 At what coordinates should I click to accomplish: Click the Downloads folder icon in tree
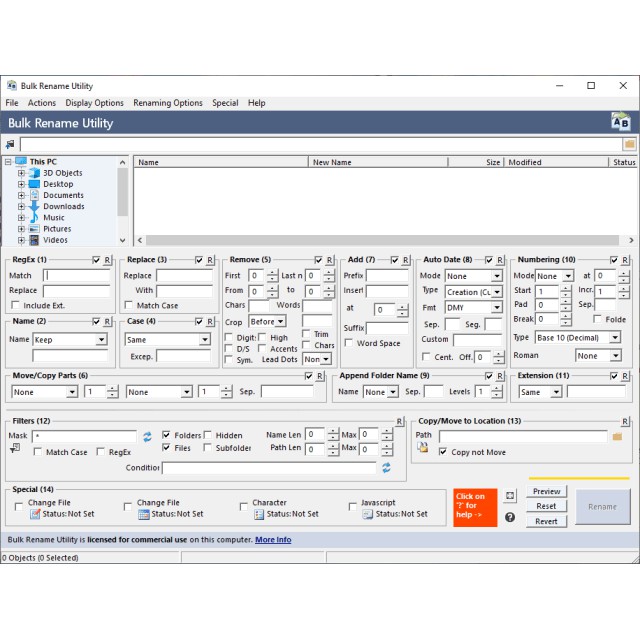coord(34,206)
